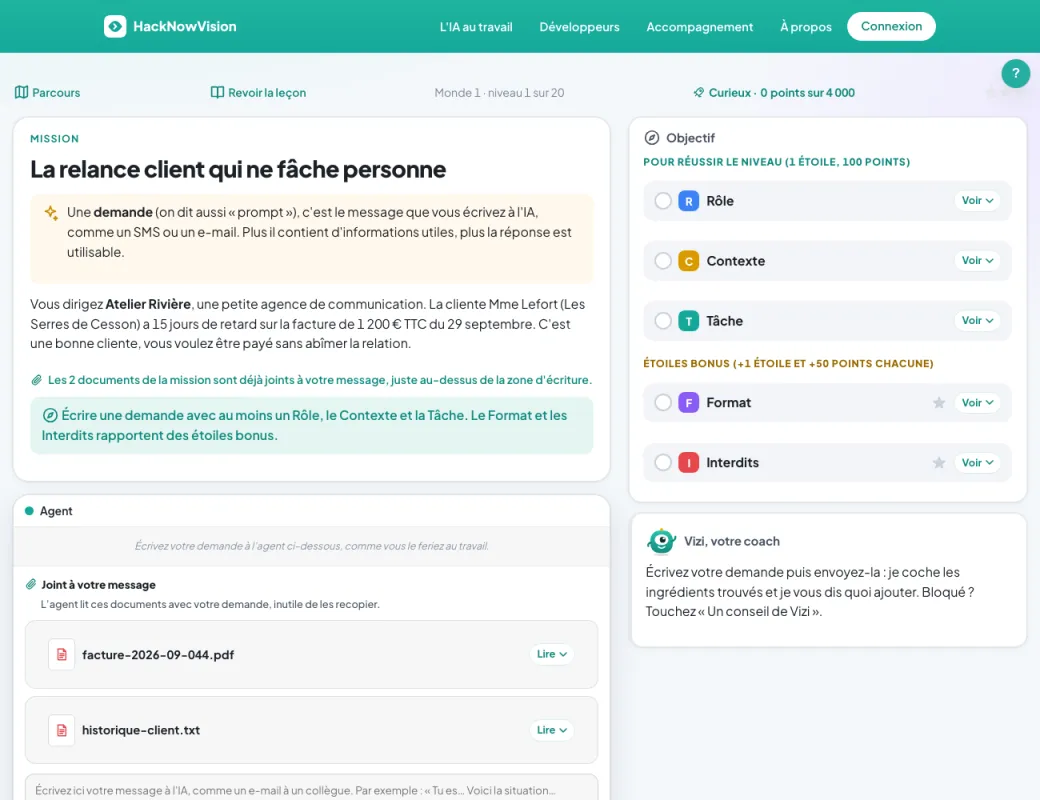This screenshot has height=800, width=1040.
Task: Open the Parcours link
Action: click(x=48, y=93)
